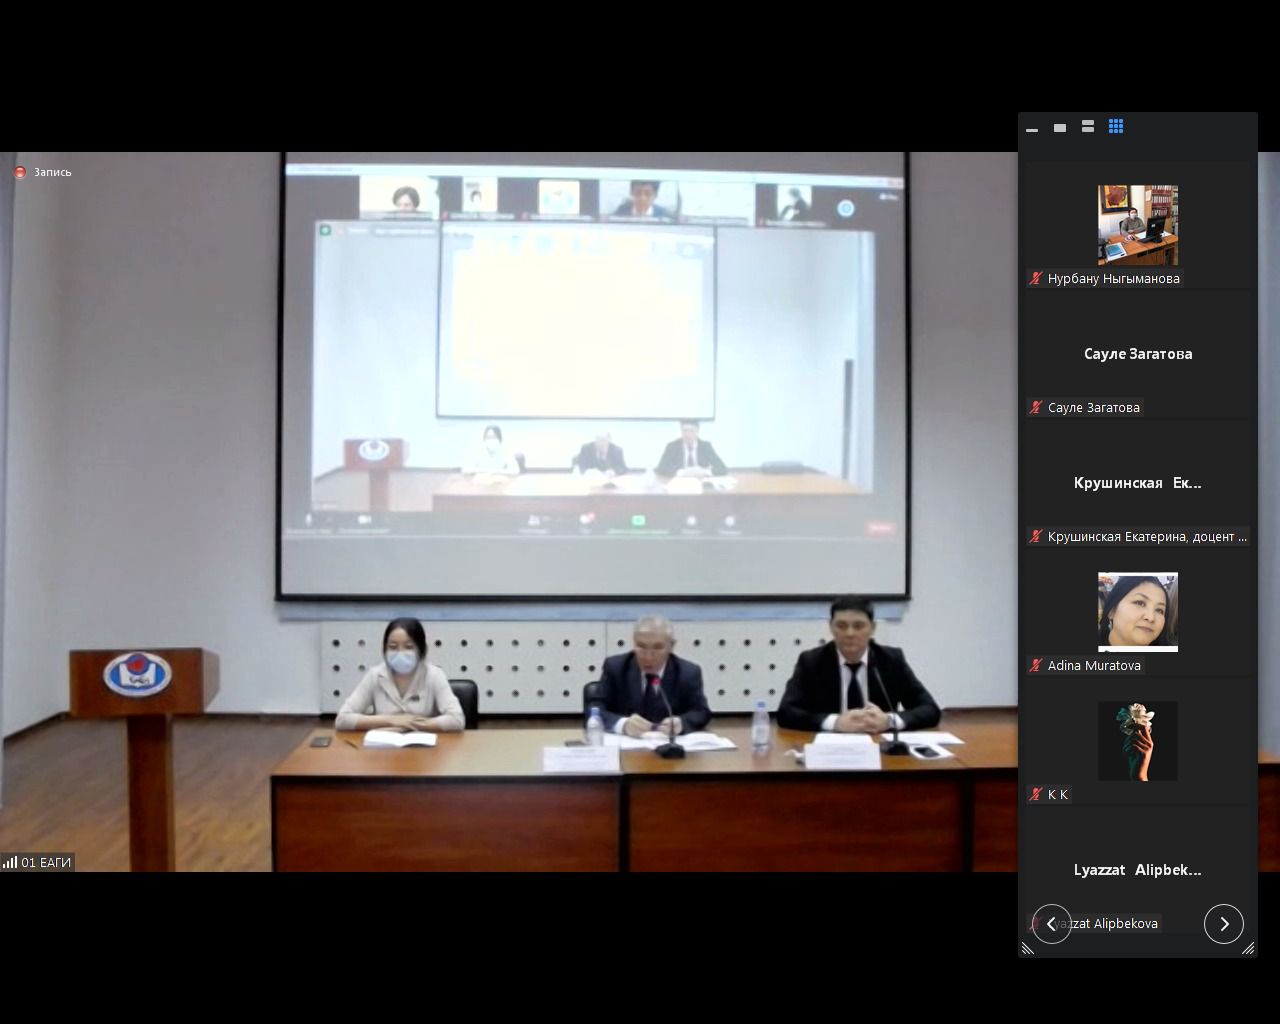Select the blue grid view icon

[1116, 127]
